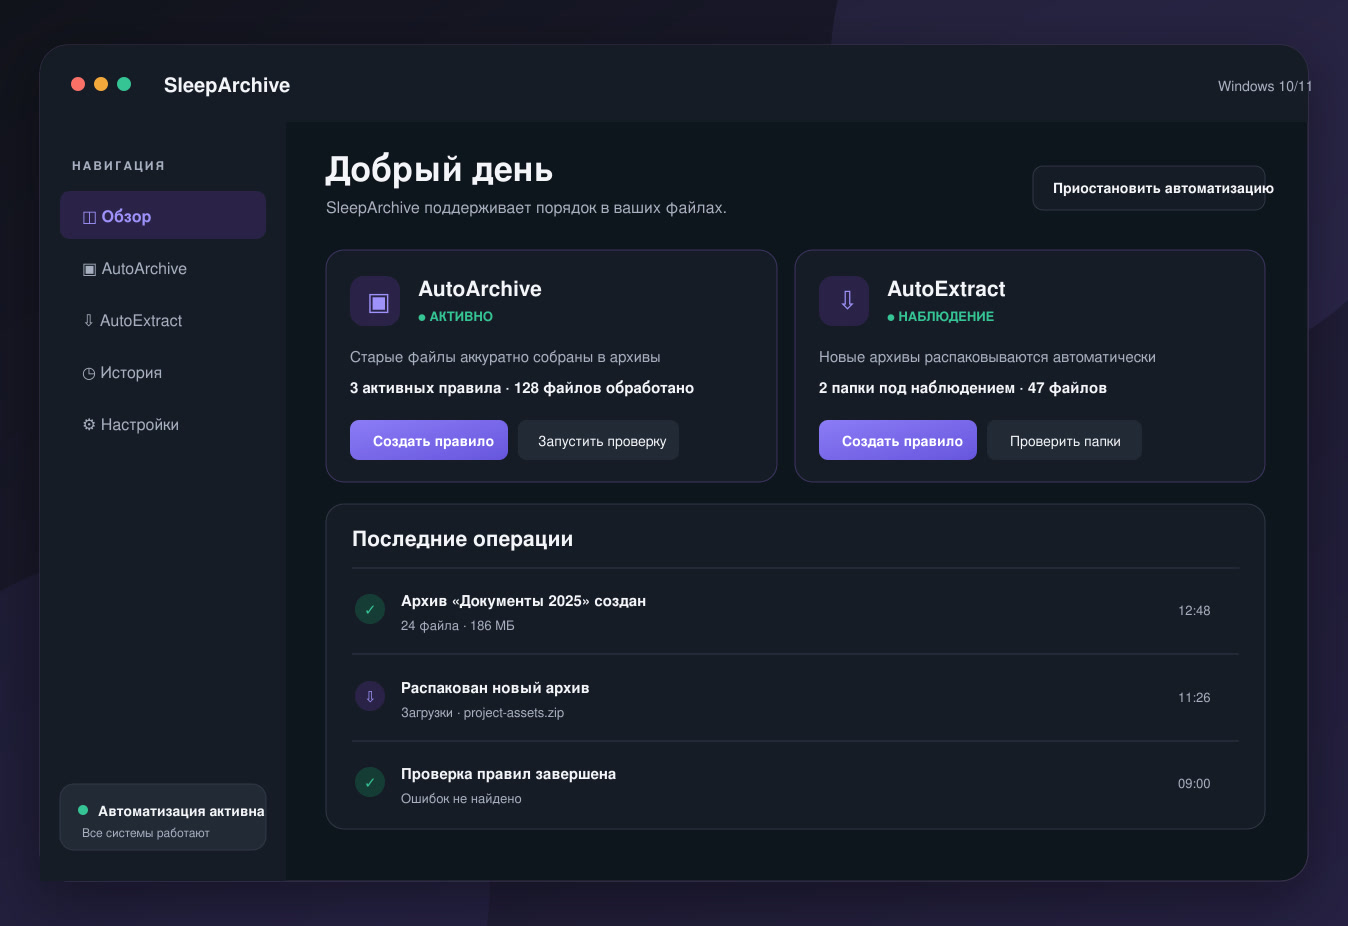Click the Проверка правил завершена entry
This screenshot has width=1348, height=926.
[x=795, y=784]
